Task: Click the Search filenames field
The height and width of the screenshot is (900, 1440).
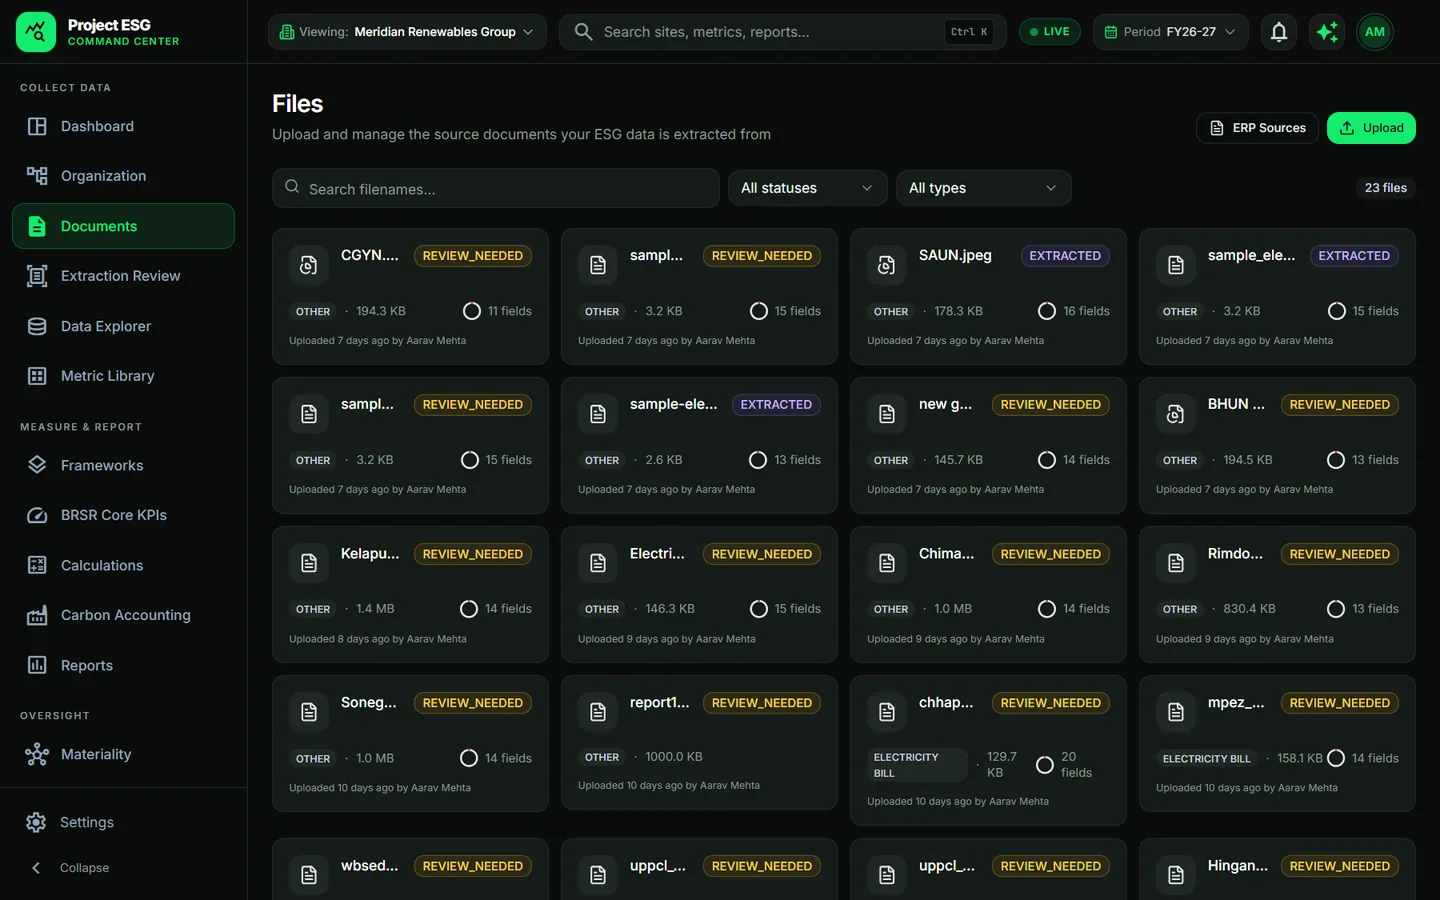Action: click(496, 188)
